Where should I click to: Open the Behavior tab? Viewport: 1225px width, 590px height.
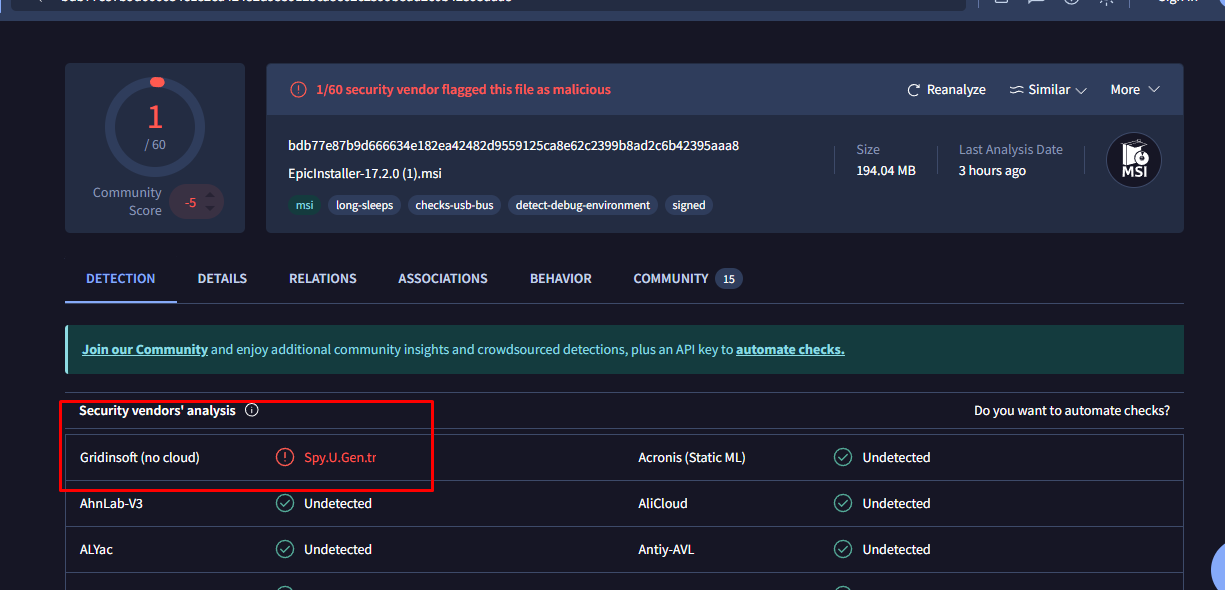pos(560,279)
